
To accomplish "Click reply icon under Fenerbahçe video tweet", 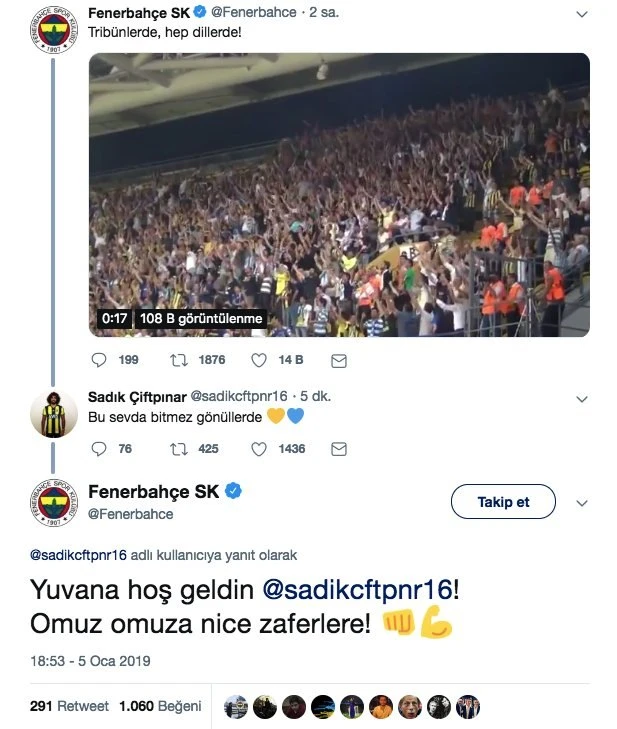I will point(98,360).
